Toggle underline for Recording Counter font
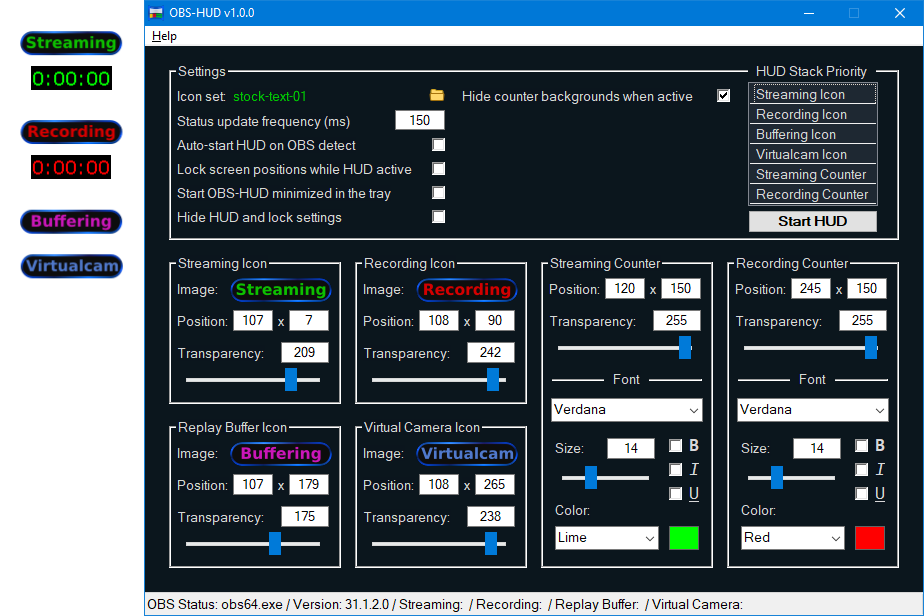This screenshot has width=924, height=616. pos(862,493)
